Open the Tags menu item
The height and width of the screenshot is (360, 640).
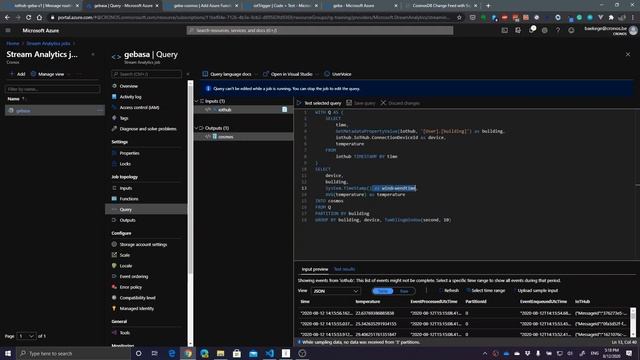tap(124, 118)
